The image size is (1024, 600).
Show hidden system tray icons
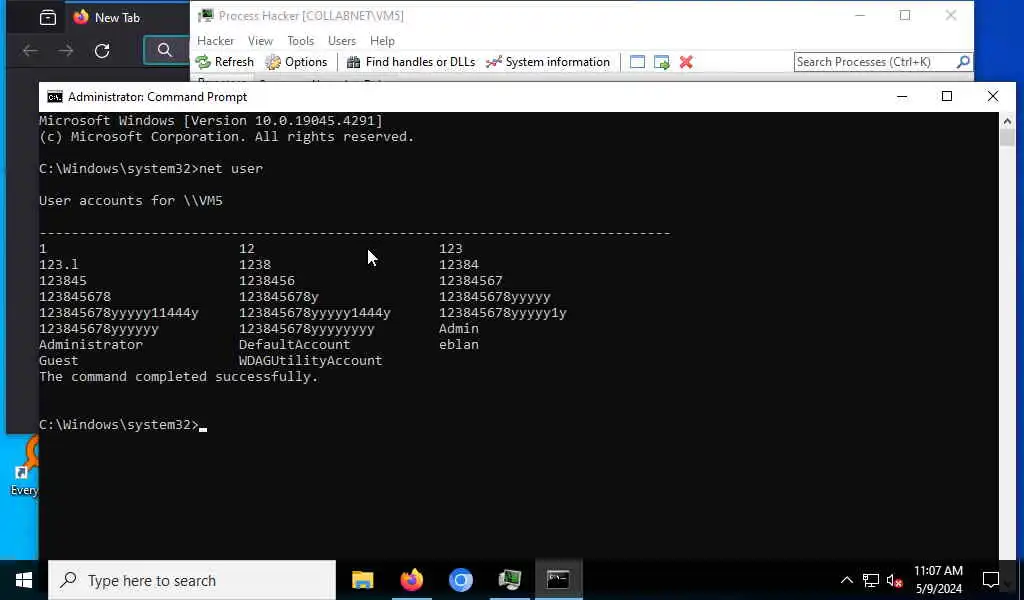[846, 580]
